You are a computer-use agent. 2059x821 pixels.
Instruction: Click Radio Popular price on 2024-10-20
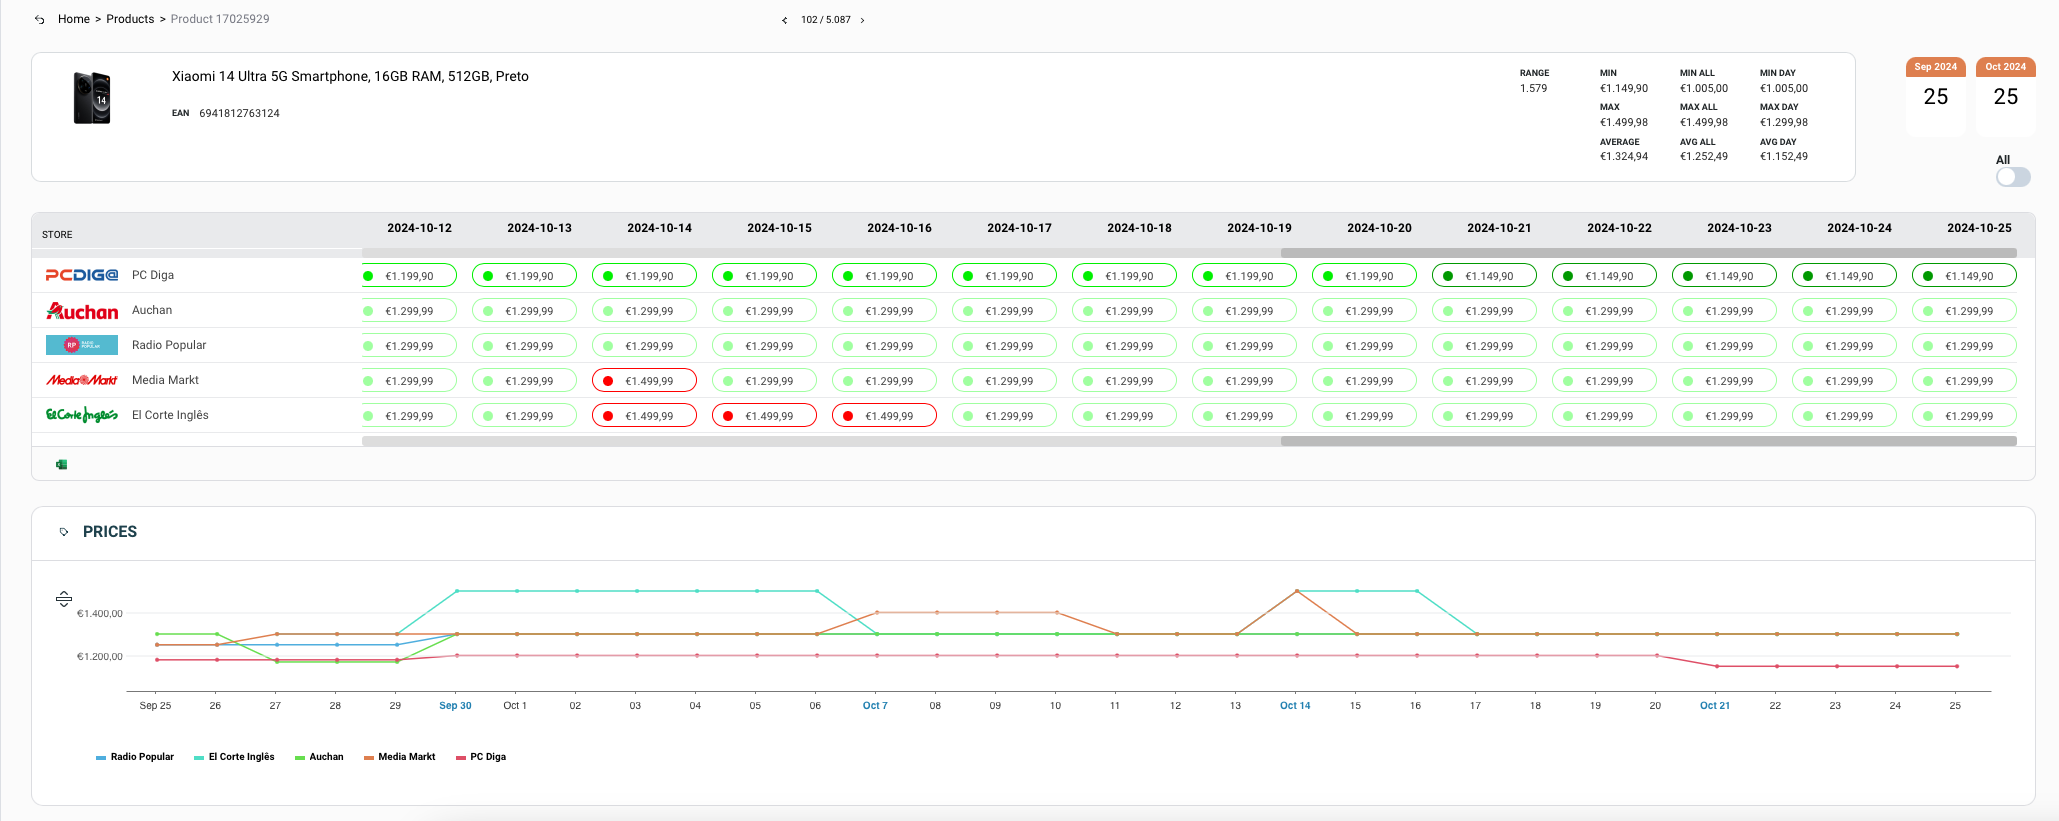click(1364, 346)
